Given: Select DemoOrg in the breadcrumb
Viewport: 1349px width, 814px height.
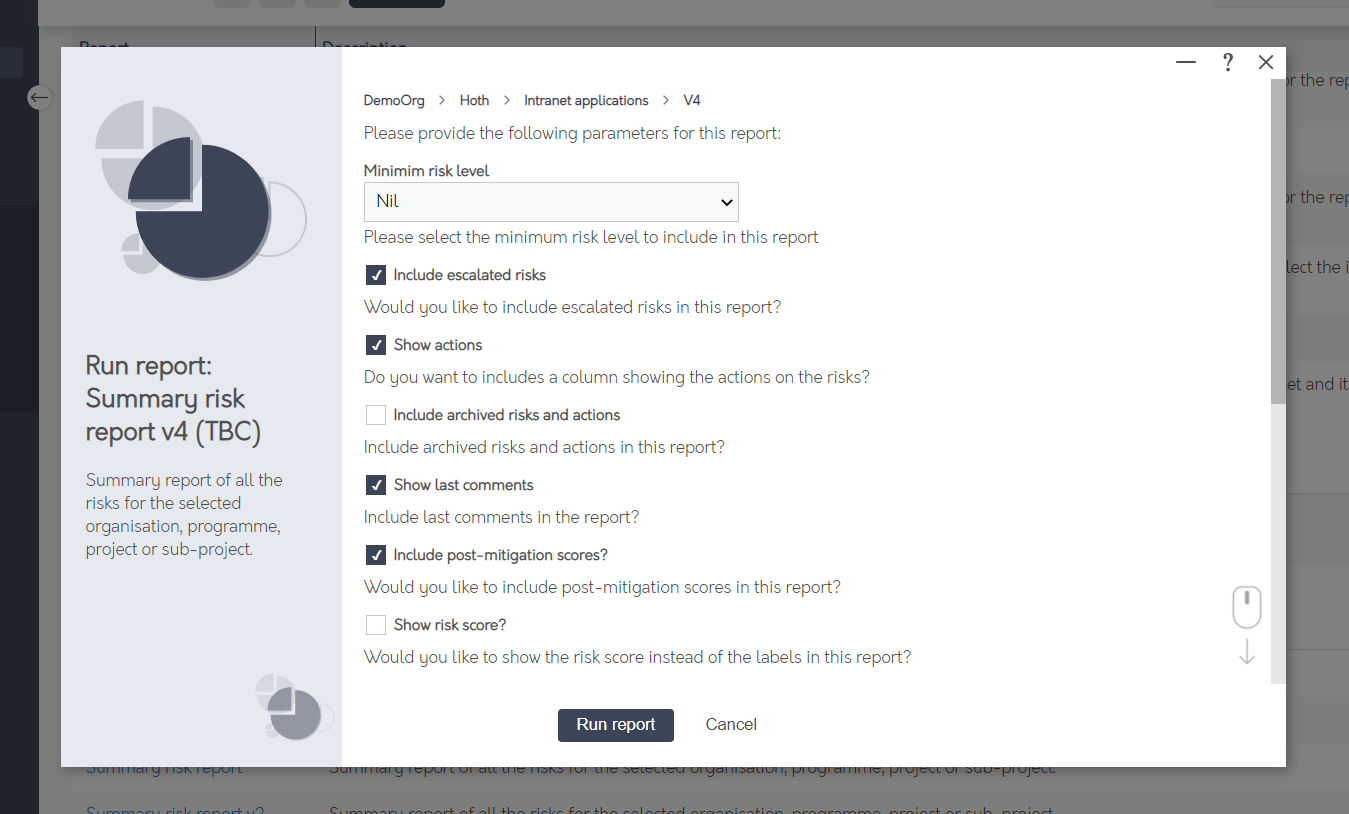Looking at the screenshot, I should coord(394,100).
